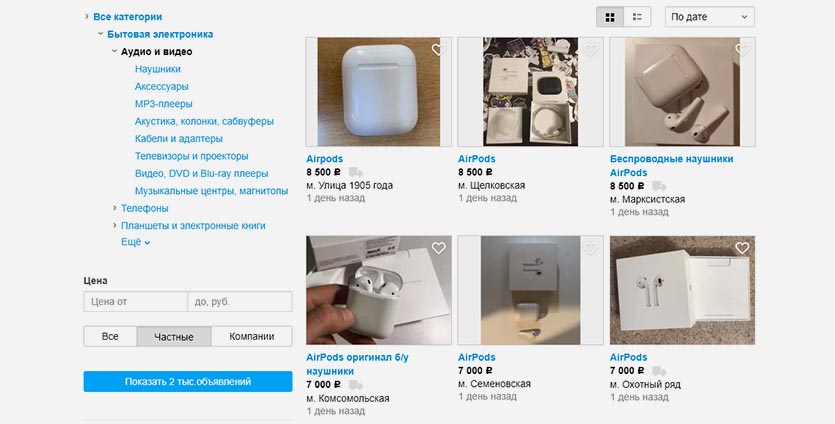Select Частные seller filter
This screenshot has width=835, height=424.
(x=174, y=337)
